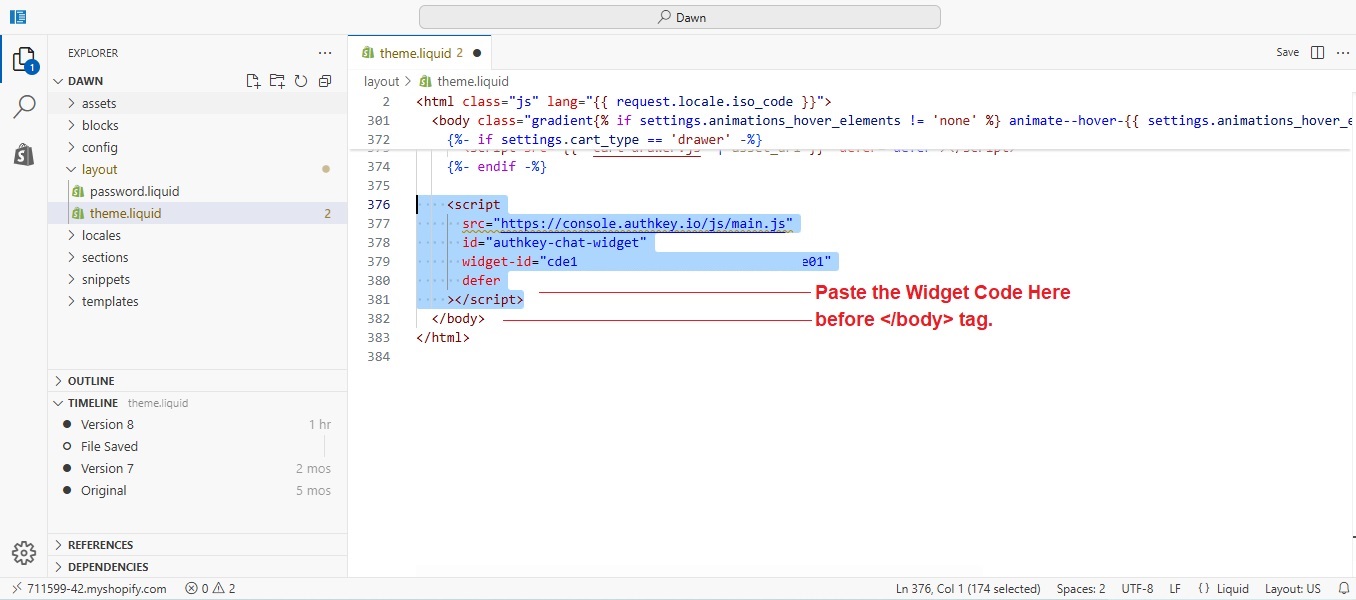Collapse the TIMELINE panel
Image resolution: width=1356 pixels, height=600 pixels.
(x=197, y=403)
